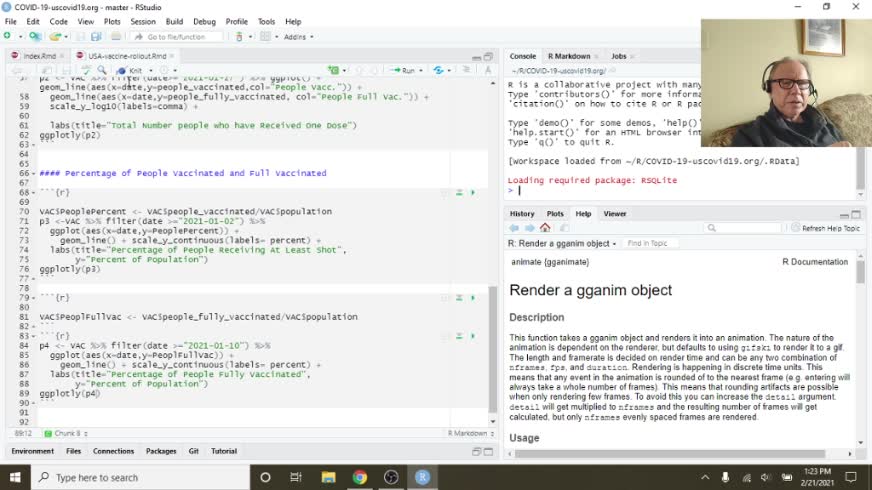Click the find/replace magnifier icon
Viewport: 872px width, 490px height.
[102, 71]
